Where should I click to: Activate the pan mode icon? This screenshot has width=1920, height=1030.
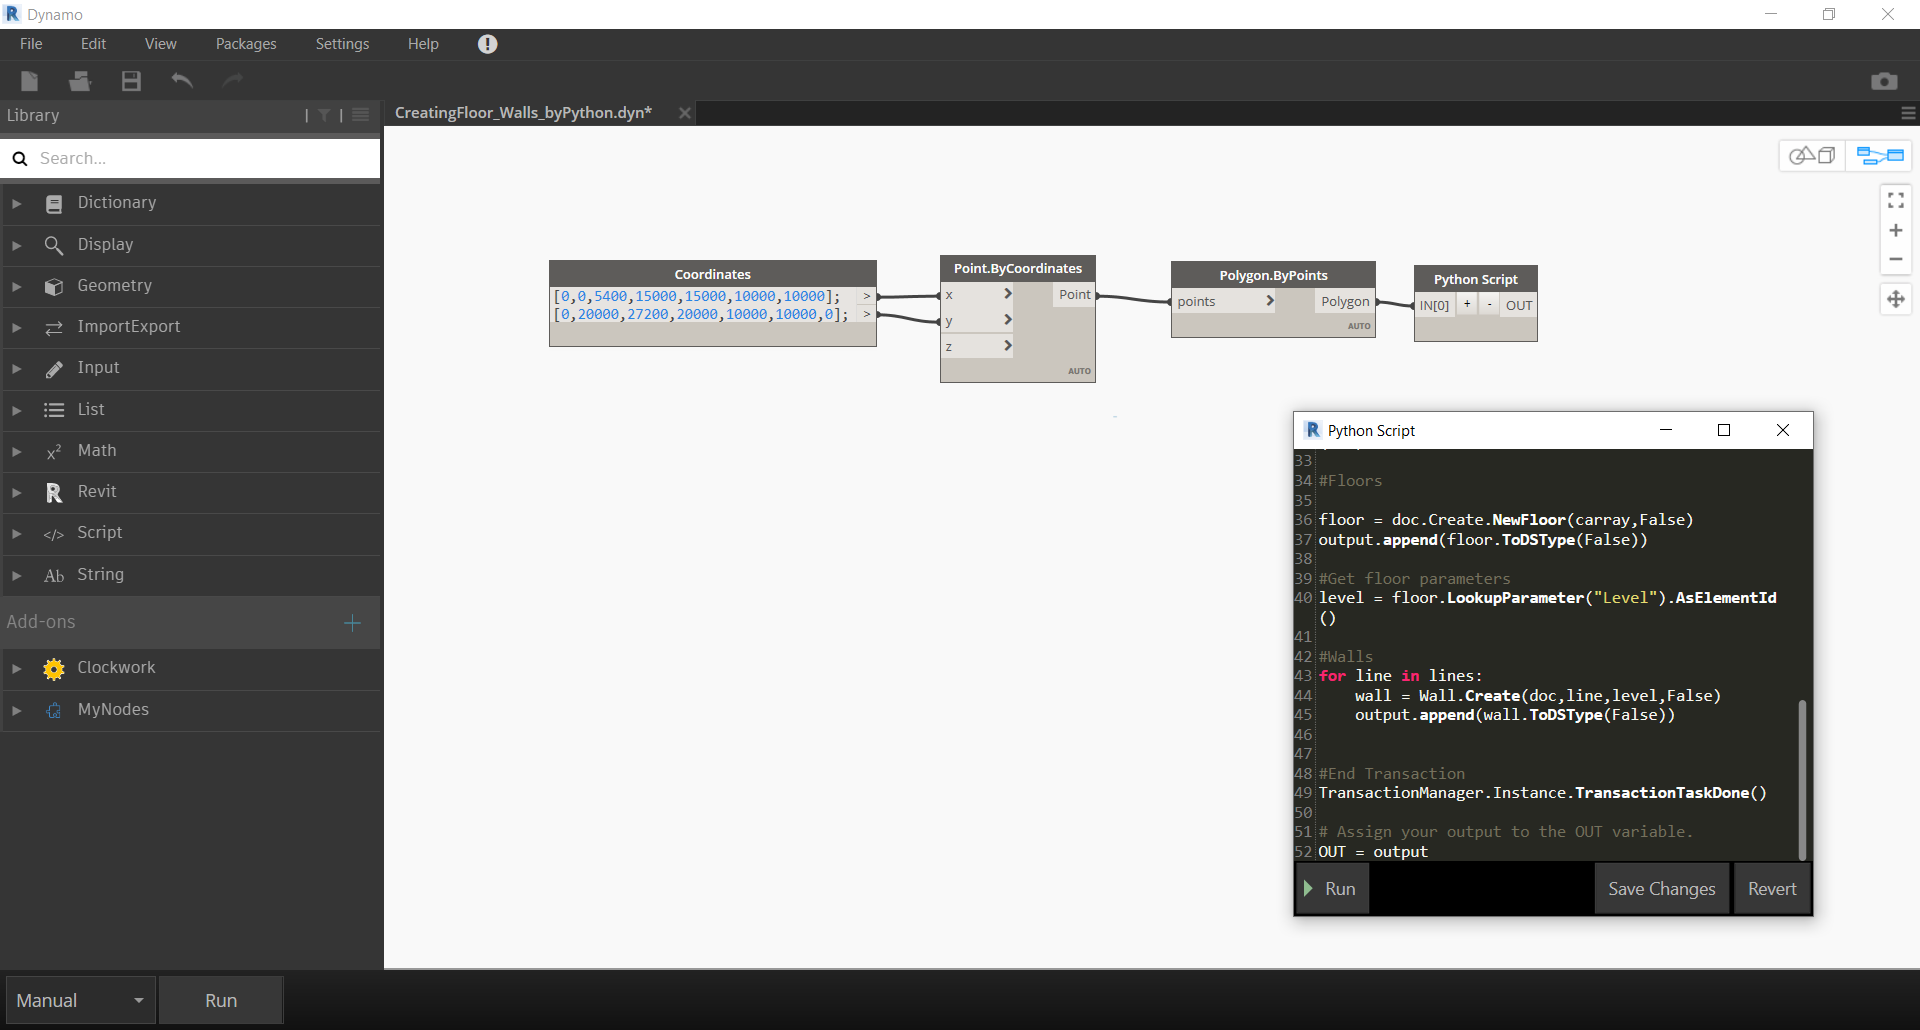pyautogui.click(x=1896, y=299)
